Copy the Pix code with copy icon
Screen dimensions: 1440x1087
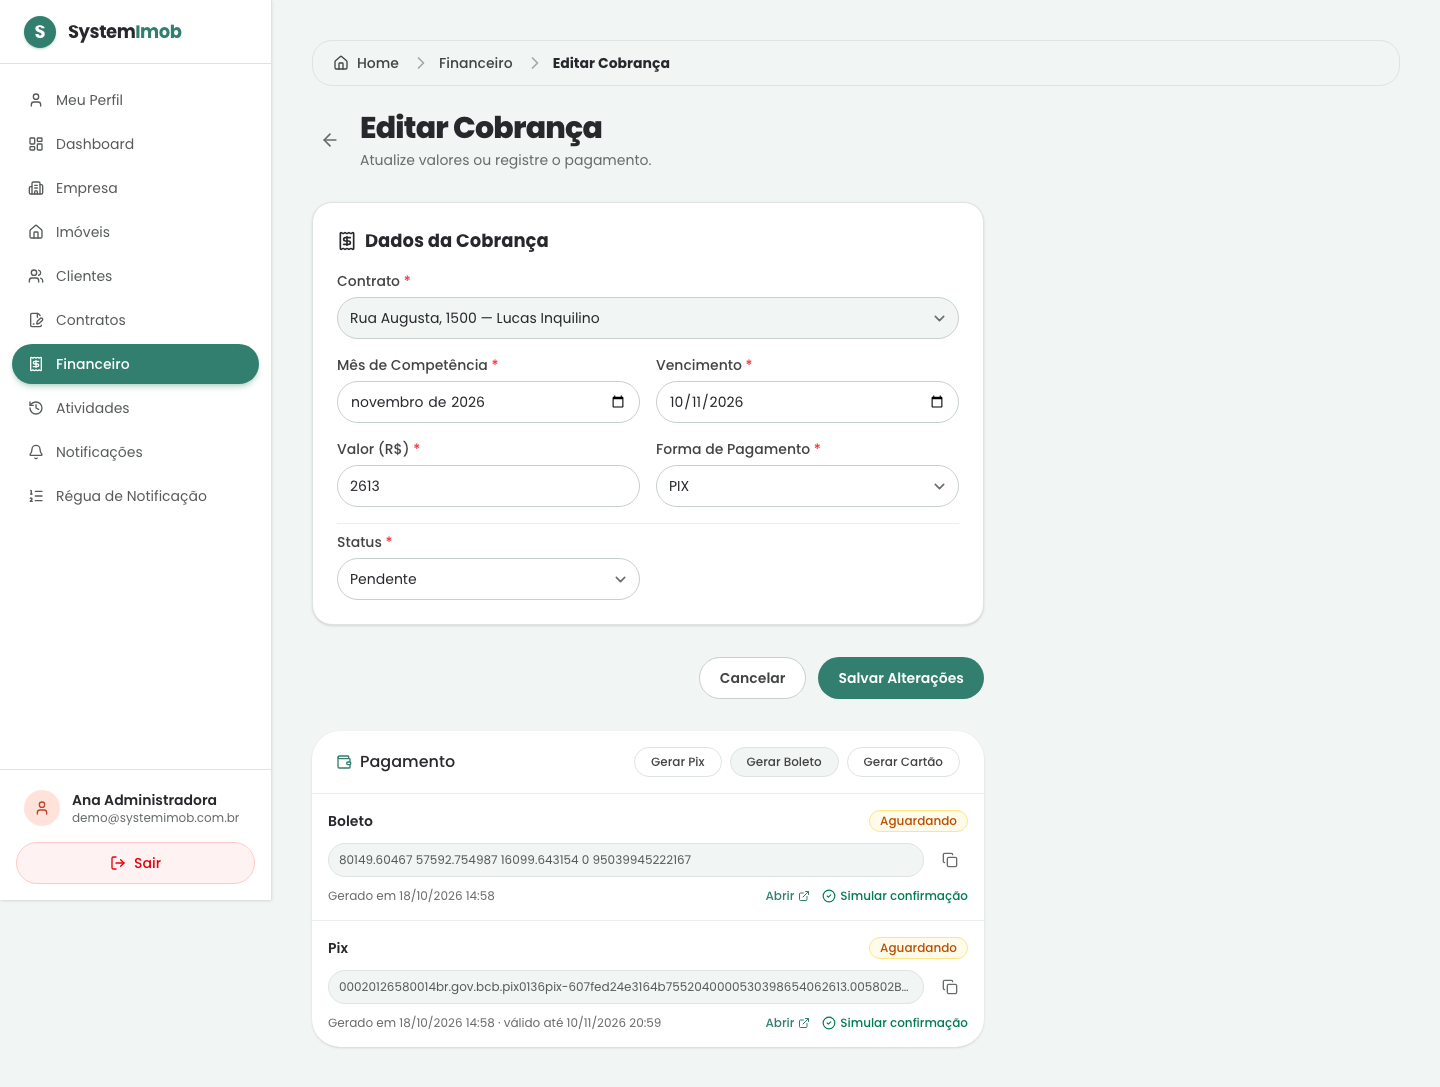[x=950, y=987]
